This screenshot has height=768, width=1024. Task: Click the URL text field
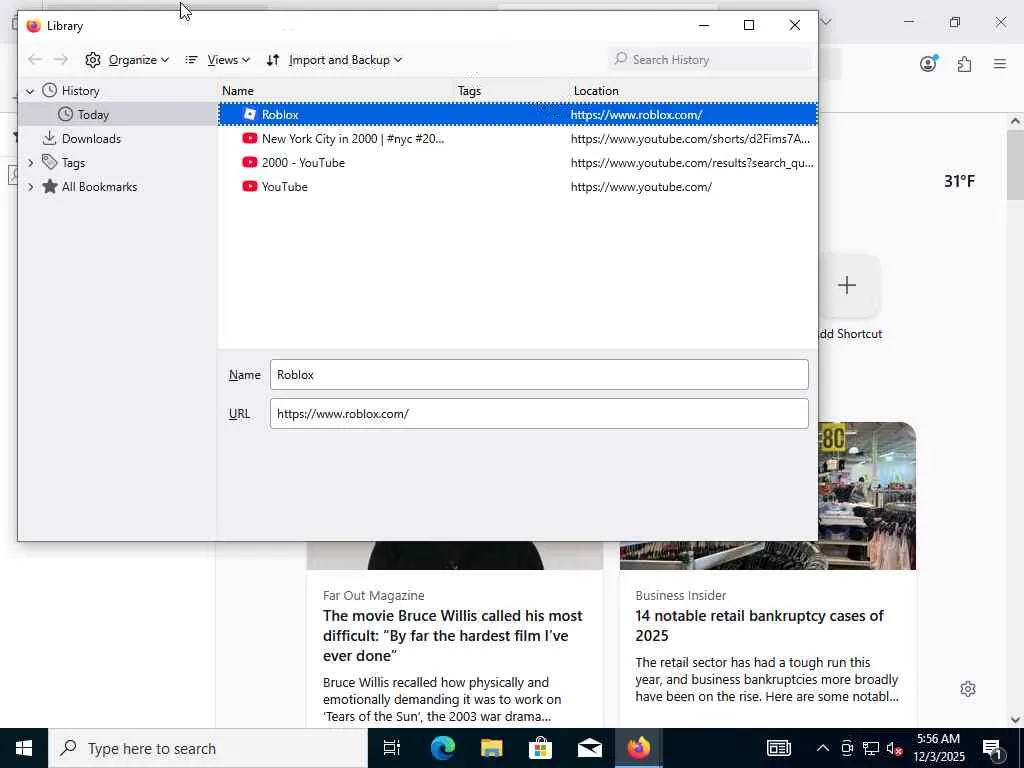point(539,413)
